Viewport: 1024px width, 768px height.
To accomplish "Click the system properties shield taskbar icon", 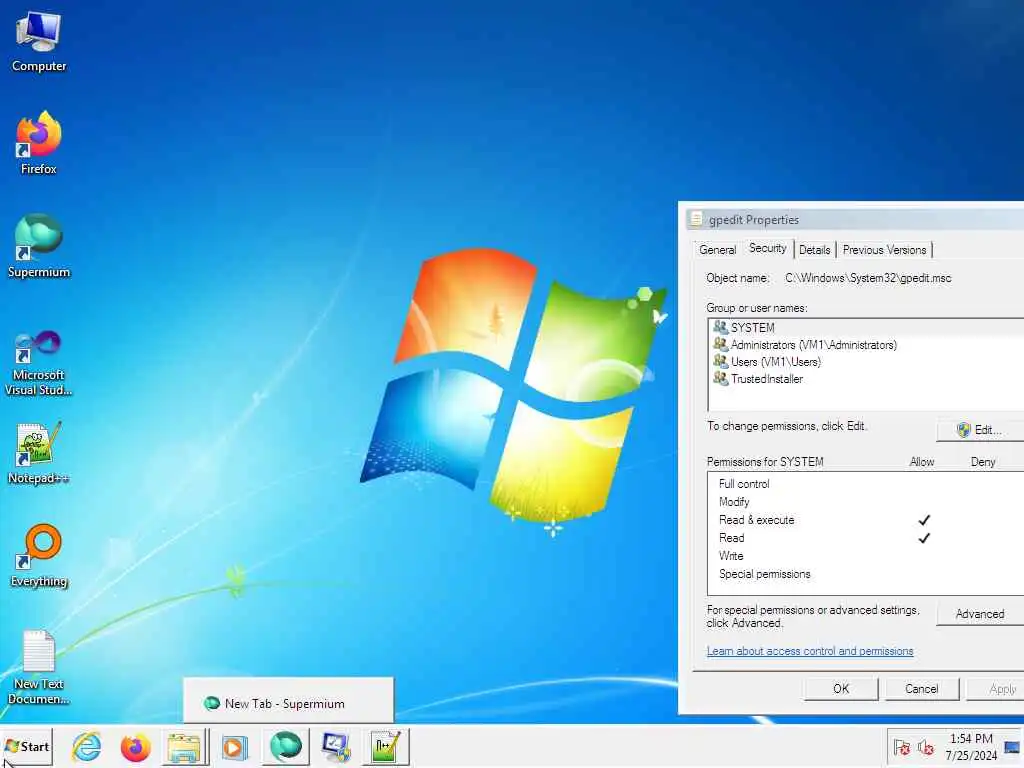I will [336, 746].
